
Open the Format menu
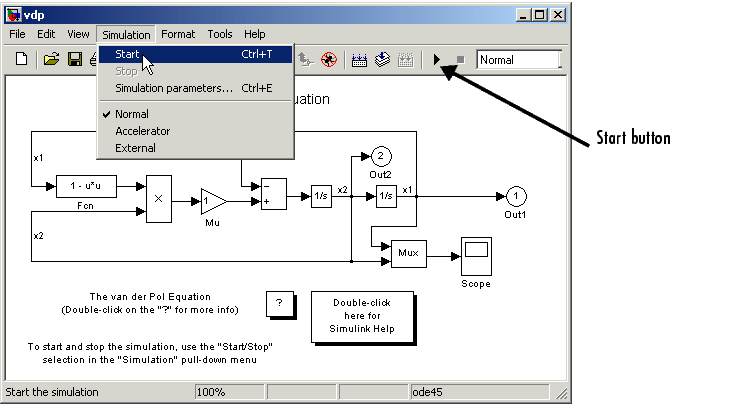click(x=178, y=34)
